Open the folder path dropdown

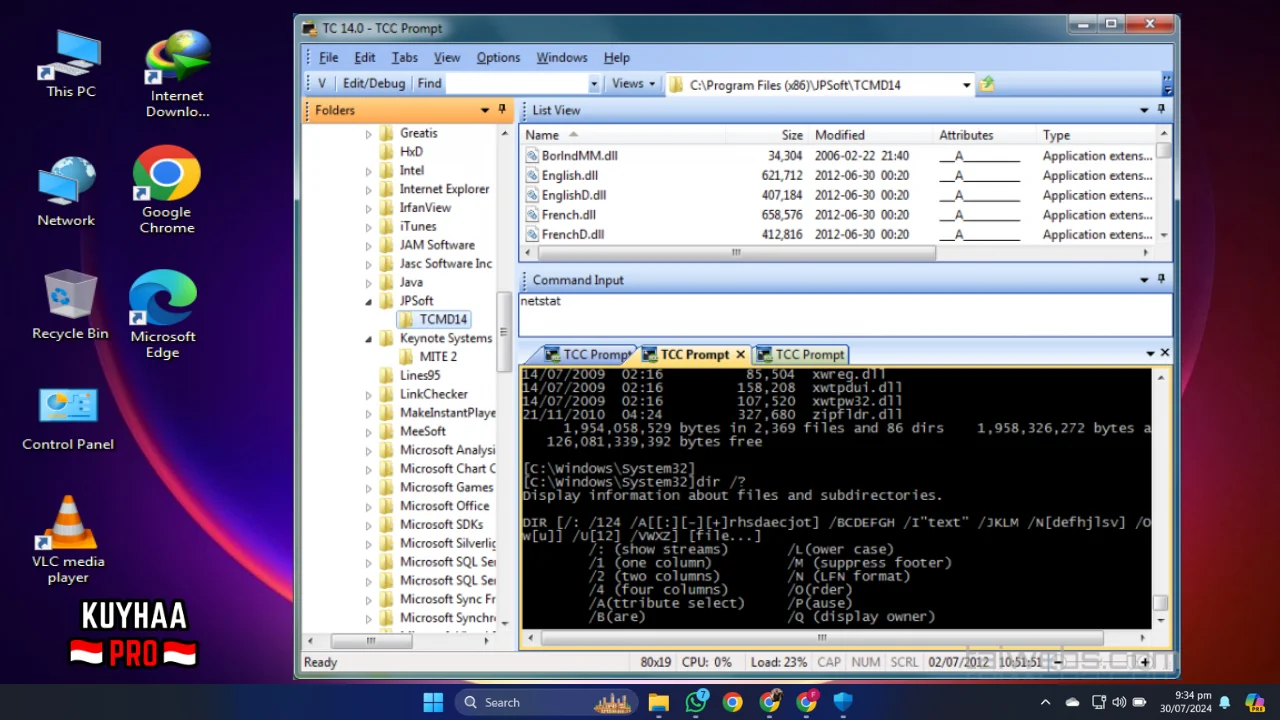(966, 85)
